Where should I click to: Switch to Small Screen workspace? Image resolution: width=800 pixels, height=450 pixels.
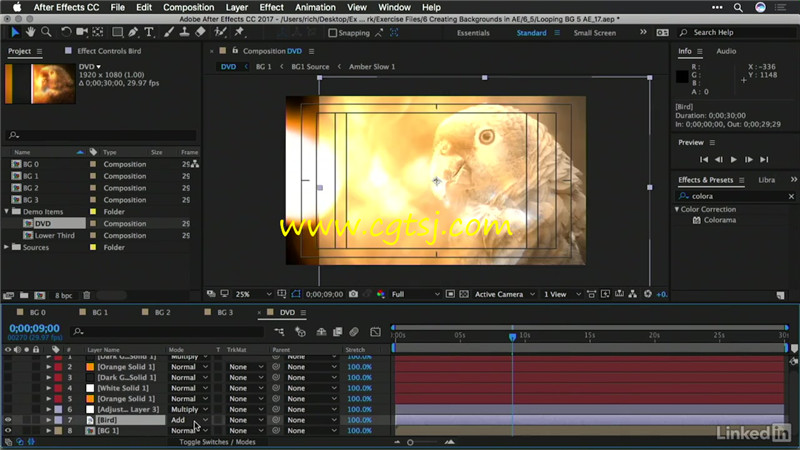click(x=594, y=33)
